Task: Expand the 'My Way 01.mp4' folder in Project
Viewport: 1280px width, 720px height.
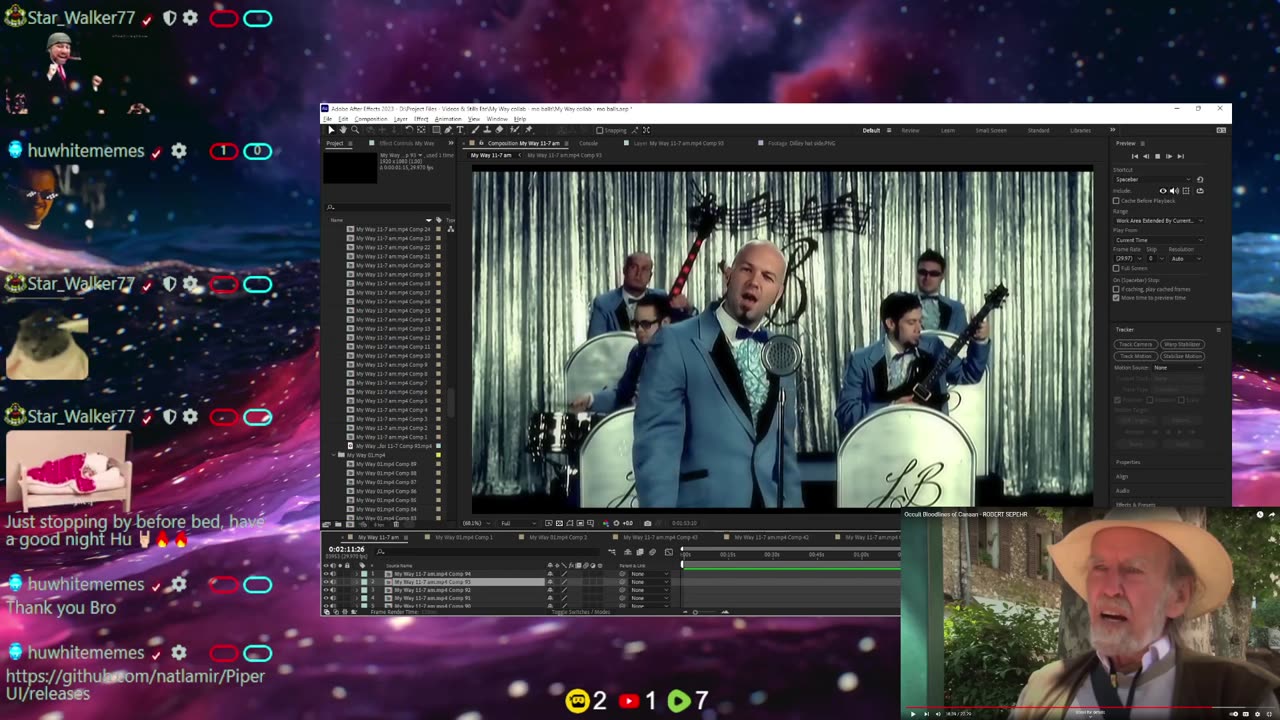Action: [x=334, y=455]
